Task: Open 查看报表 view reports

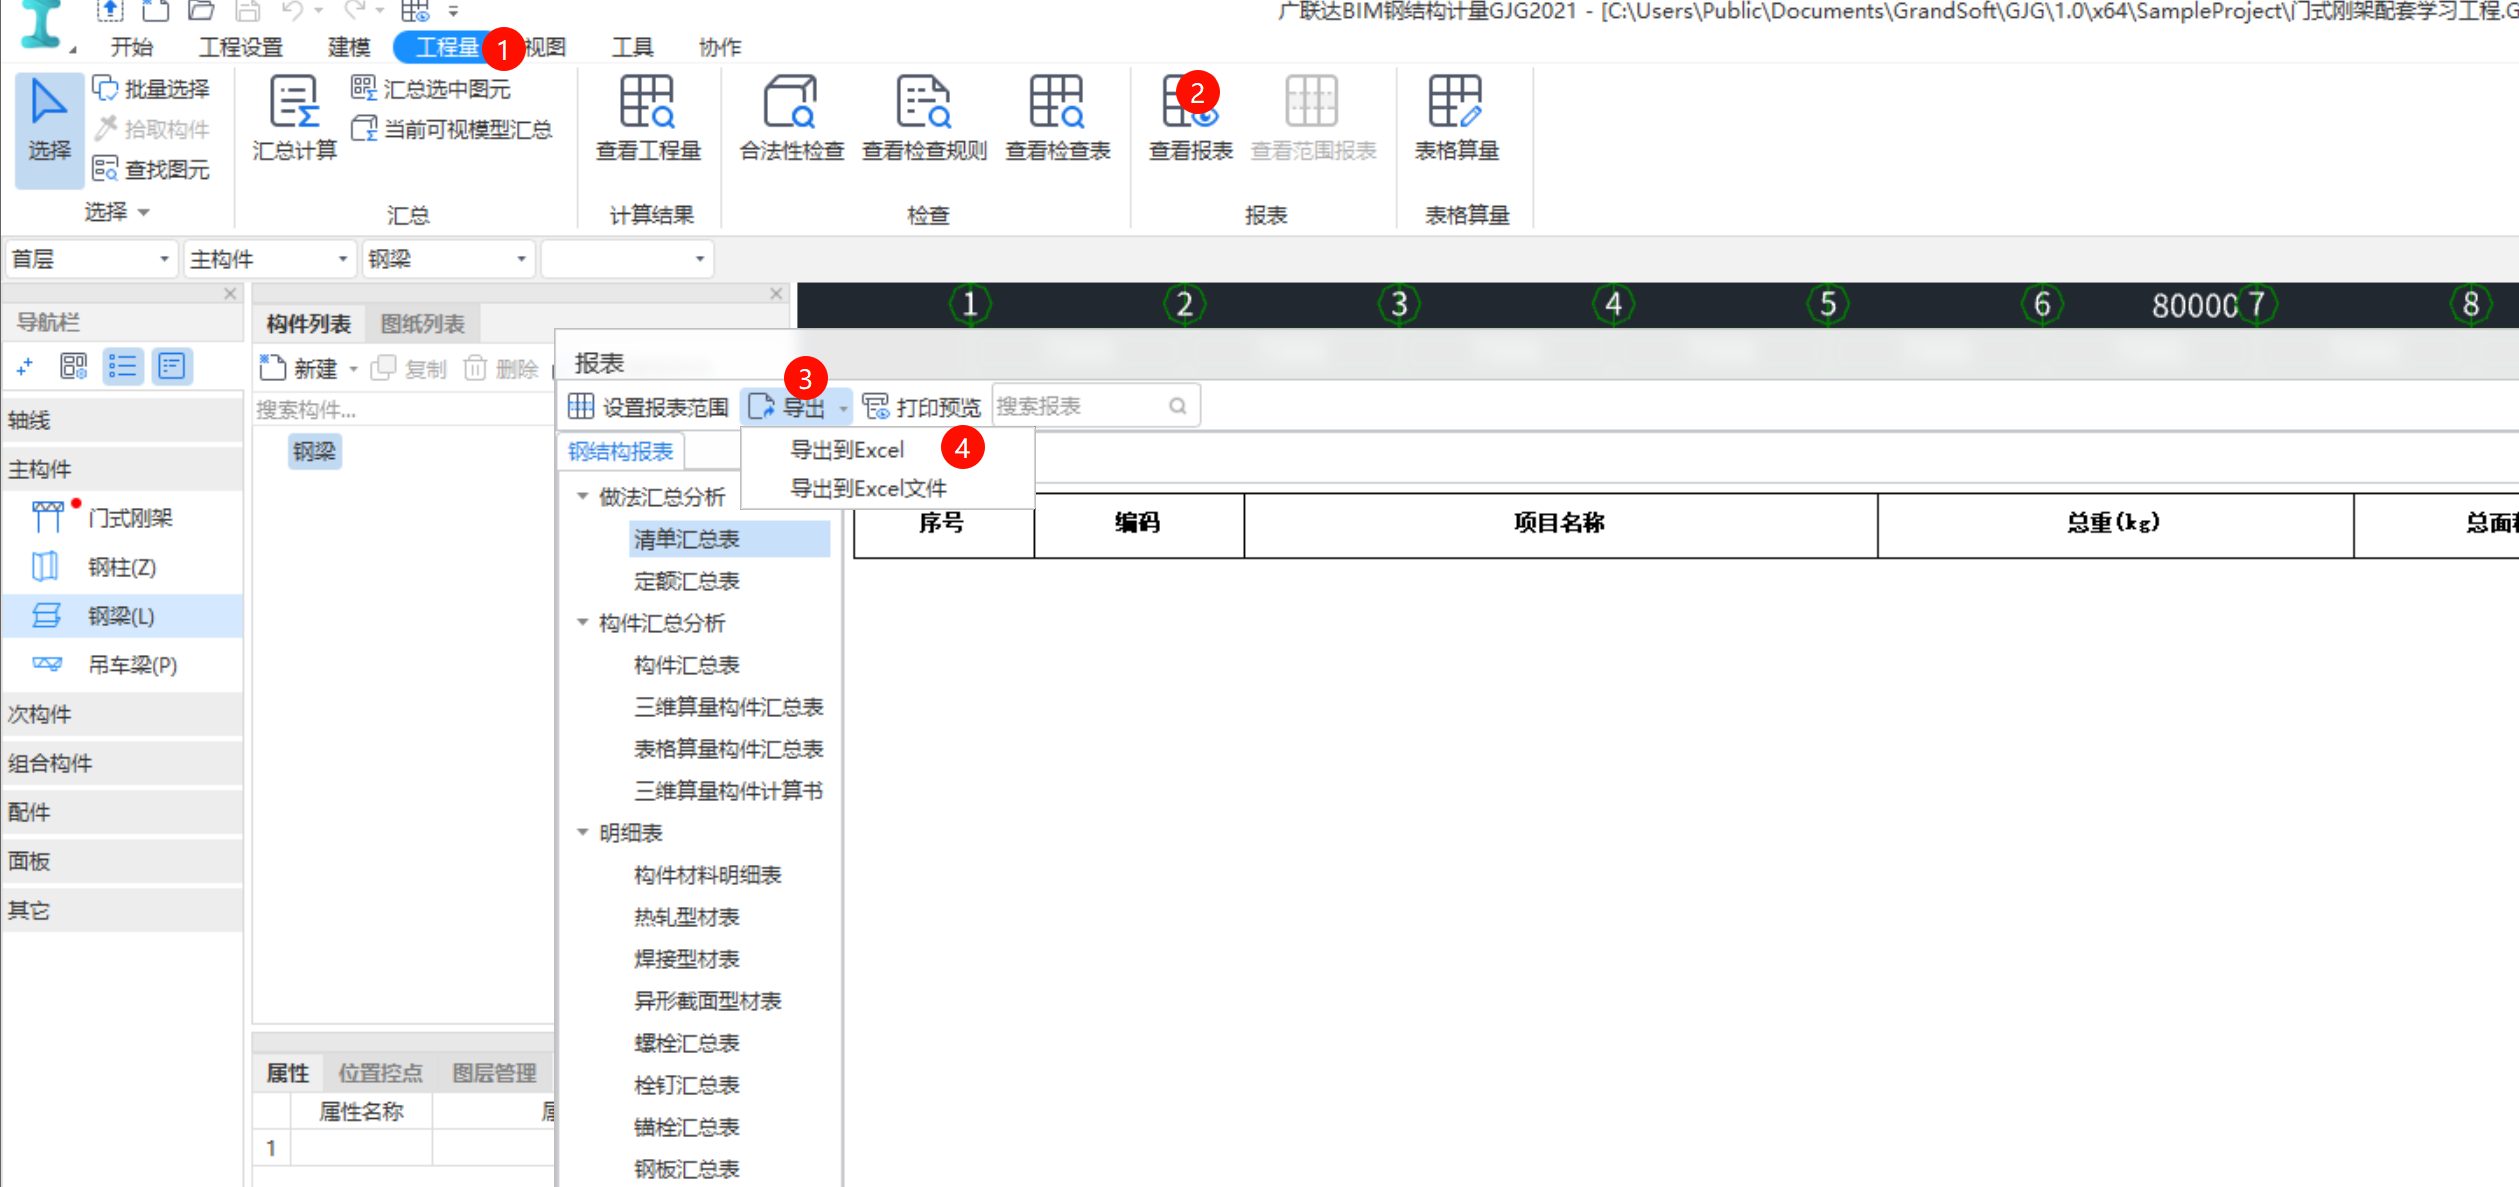Action: coord(1190,118)
